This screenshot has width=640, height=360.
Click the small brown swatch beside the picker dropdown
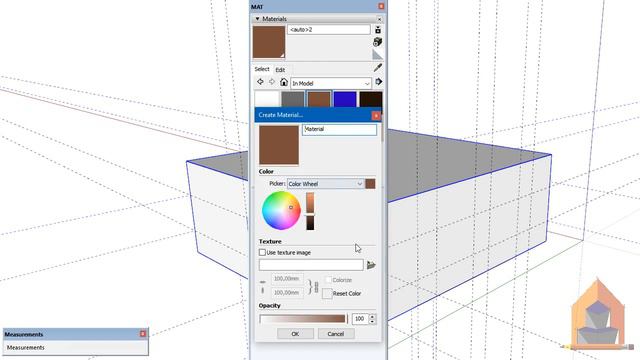tap(370, 184)
